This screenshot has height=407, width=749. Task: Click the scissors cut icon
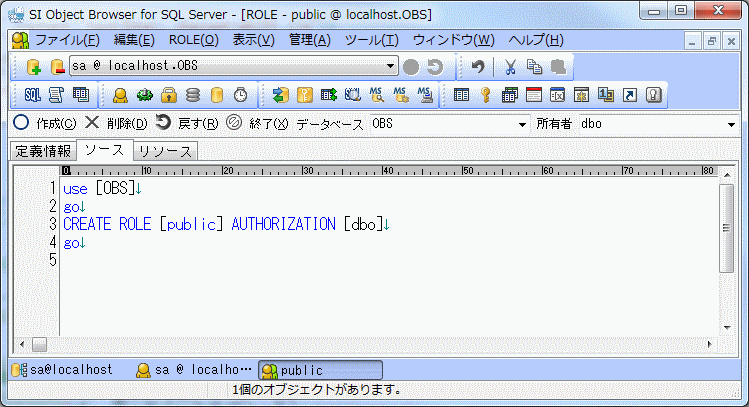510,67
